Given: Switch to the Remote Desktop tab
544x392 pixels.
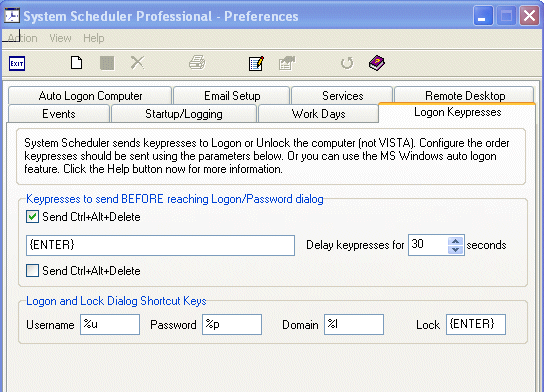Looking at the screenshot, I should pyautogui.click(x=465, y=95).
